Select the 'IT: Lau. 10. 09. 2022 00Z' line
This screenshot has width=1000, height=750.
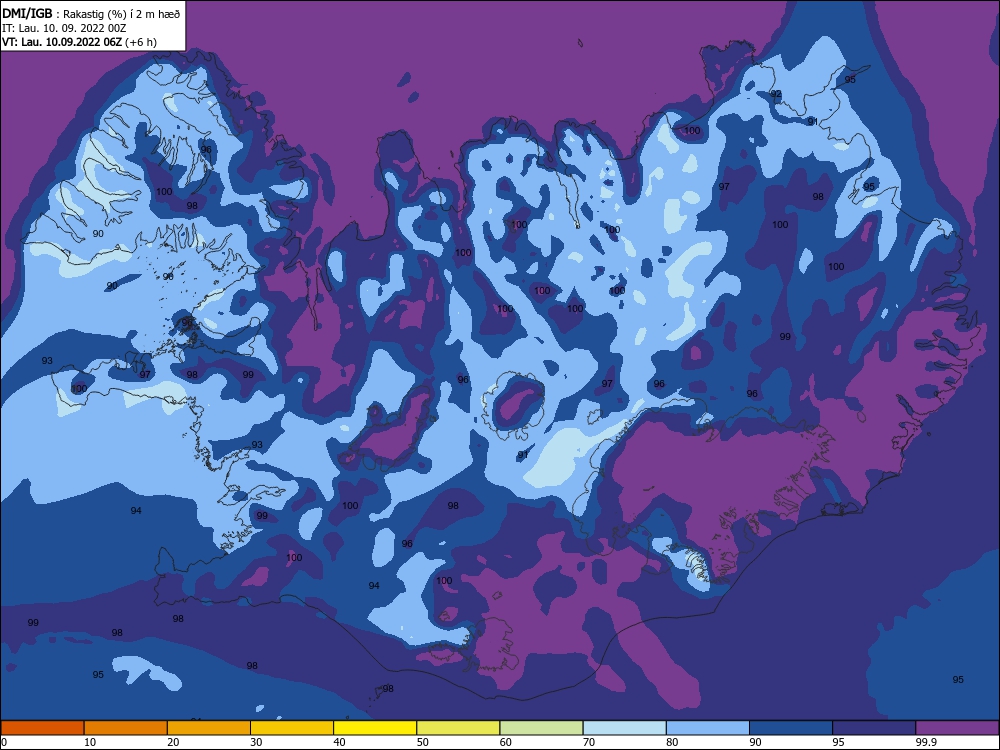click(x=64, y=28)
